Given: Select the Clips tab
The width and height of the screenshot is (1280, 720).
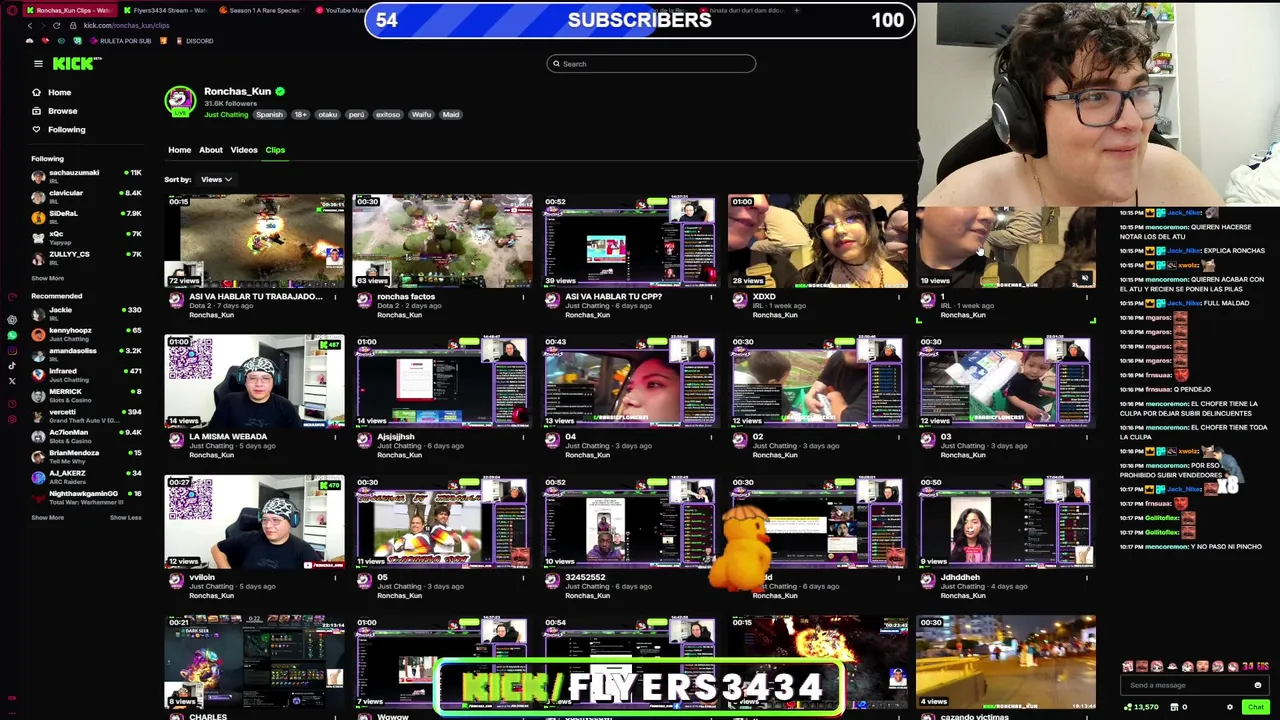Looking at the screenshot, I should click(x=275, y=150).
